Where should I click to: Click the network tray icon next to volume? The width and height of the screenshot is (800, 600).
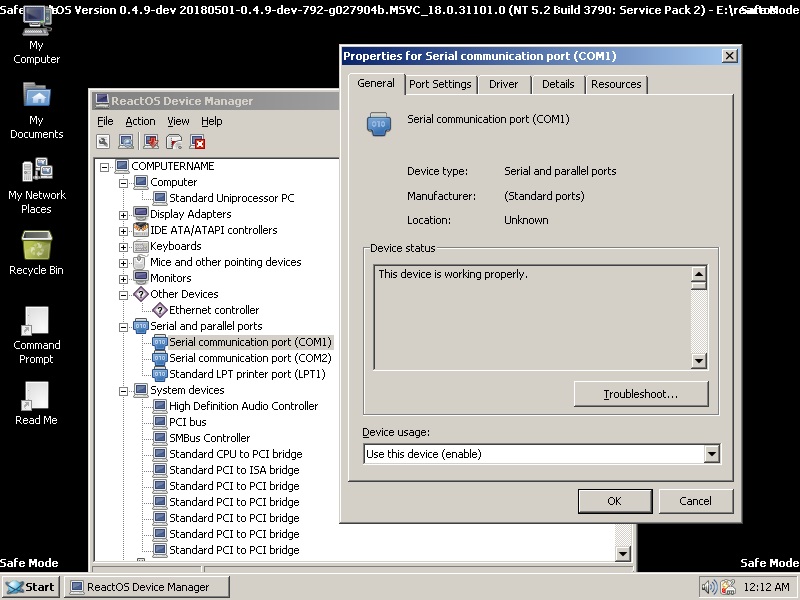click(x=728, y=587)
